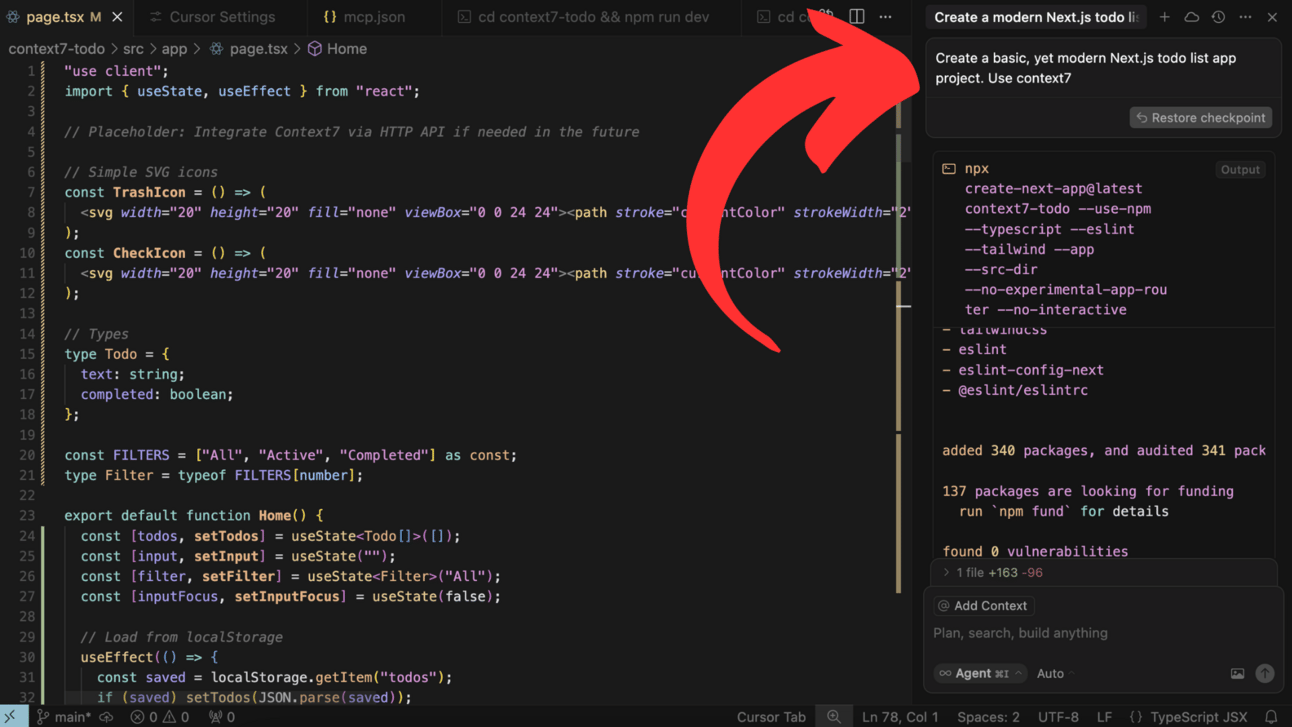This screenshot has width=1292, height=727.
Task: Select the Create a modern Next.js chat tab
Action: [1035, 17]
